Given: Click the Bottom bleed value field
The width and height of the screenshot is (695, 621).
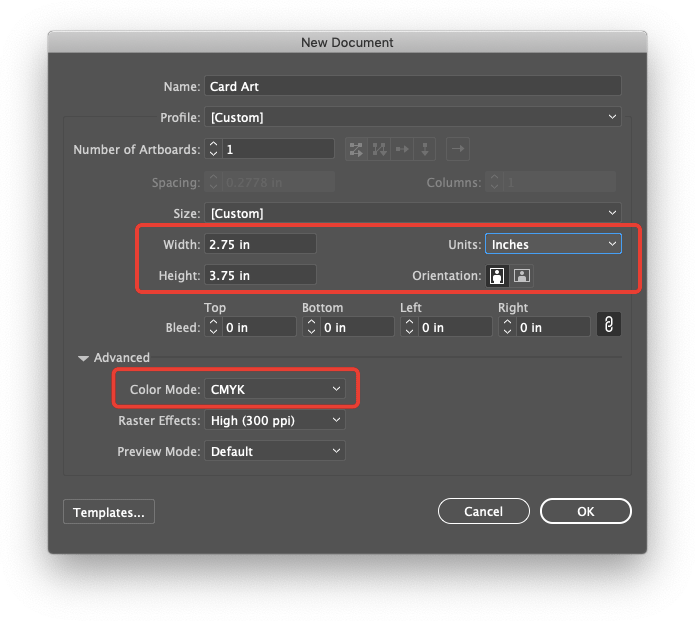Looking at the screenshot, I should (357, 327).
